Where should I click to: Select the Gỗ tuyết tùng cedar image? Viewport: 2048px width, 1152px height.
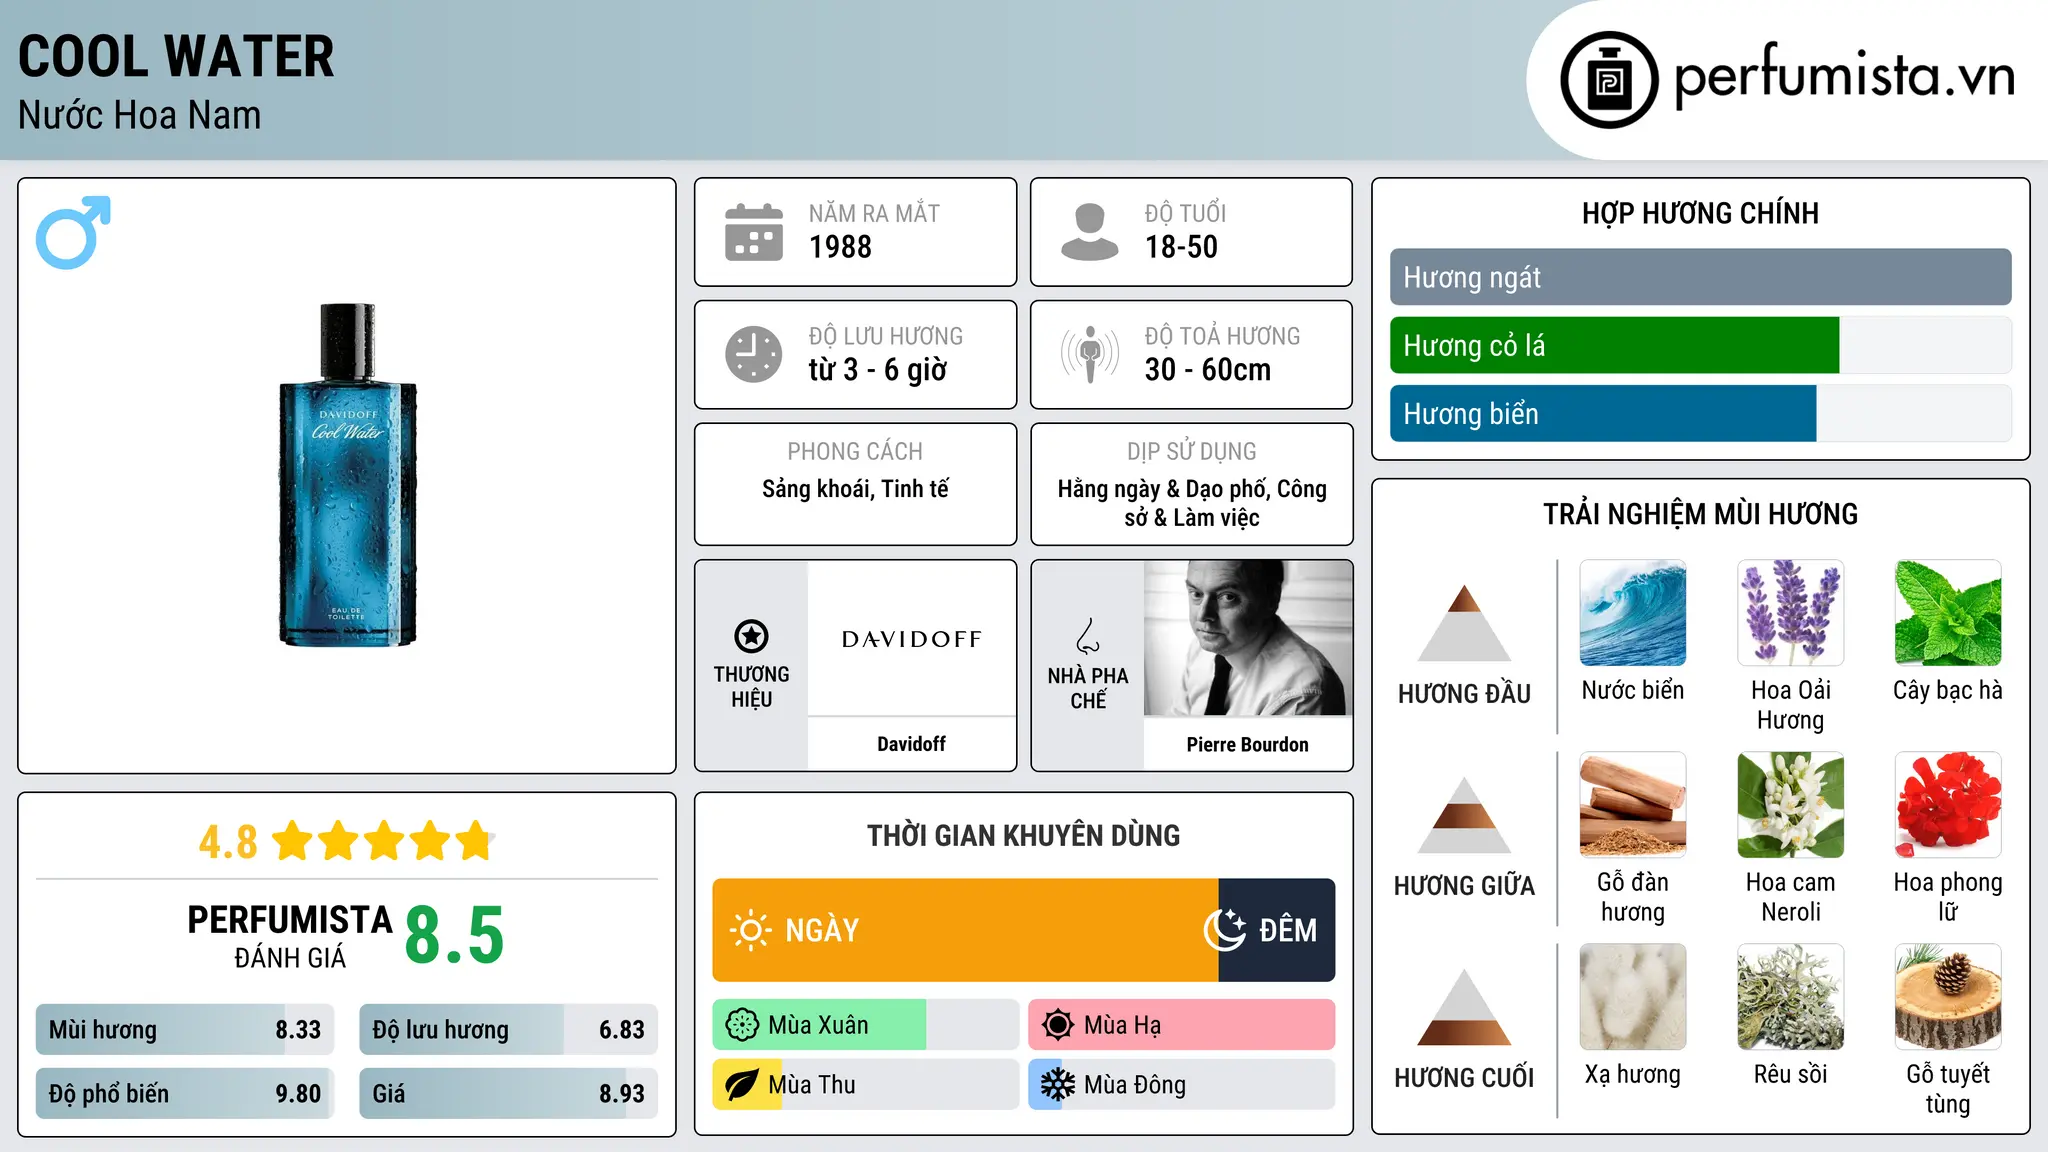[x=1948, y=997]
